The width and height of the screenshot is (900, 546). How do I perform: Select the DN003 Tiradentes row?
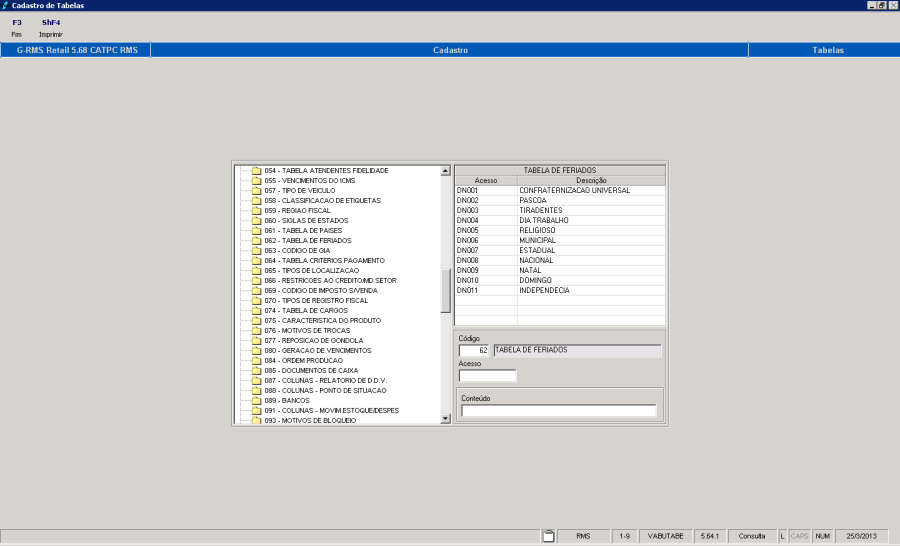(x=559, y=210)
